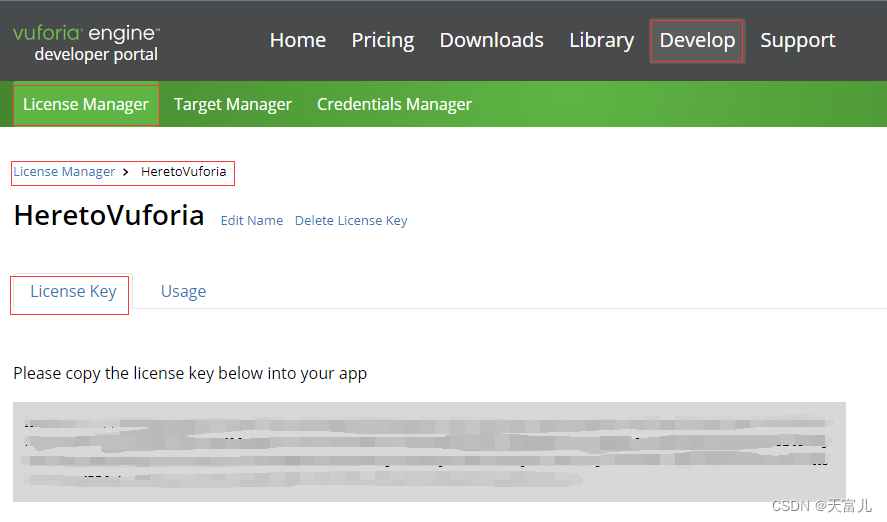Screen dimensions: 887x522
Task: Click the Delete License Key link
Action: pyautogui.click(x=351, y=221)
